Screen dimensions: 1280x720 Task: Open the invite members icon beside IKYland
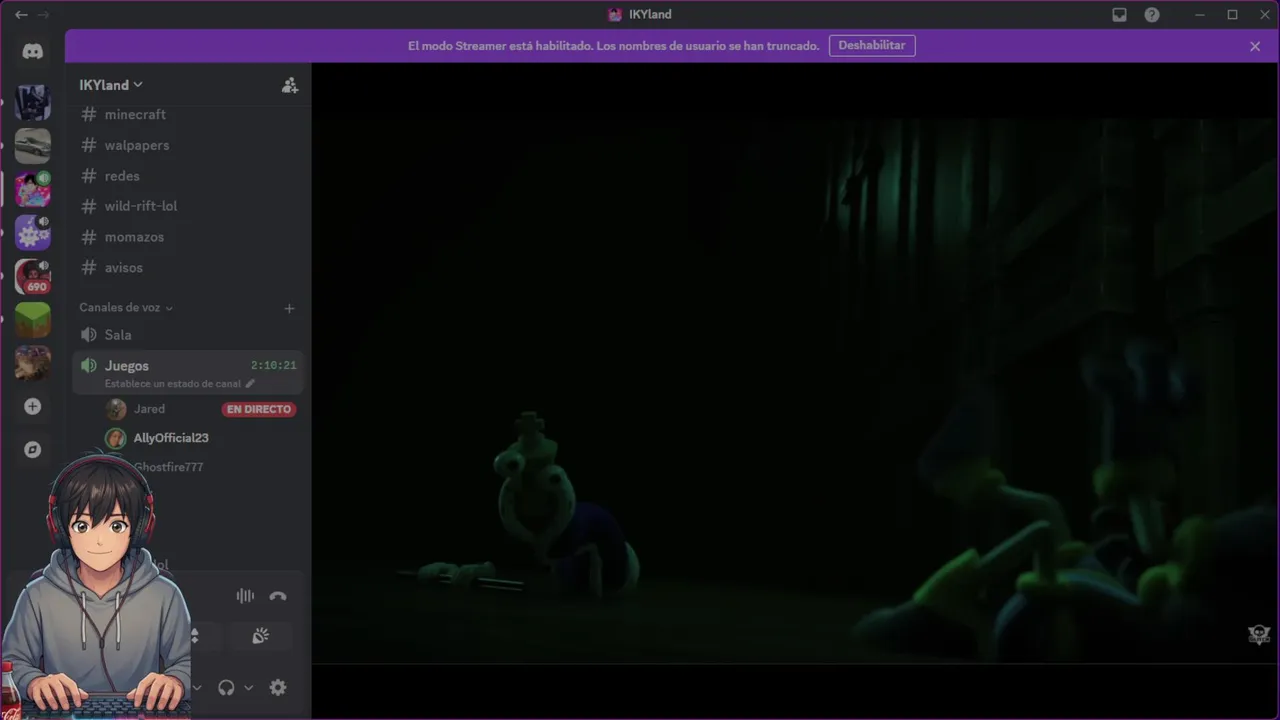tap(290, 85)
